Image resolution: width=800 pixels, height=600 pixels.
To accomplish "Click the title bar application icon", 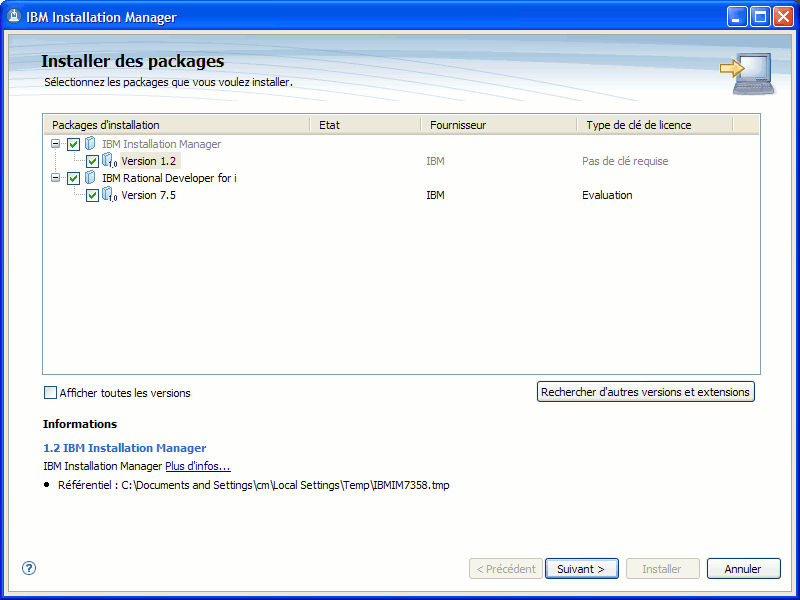I will click(14, 17).
